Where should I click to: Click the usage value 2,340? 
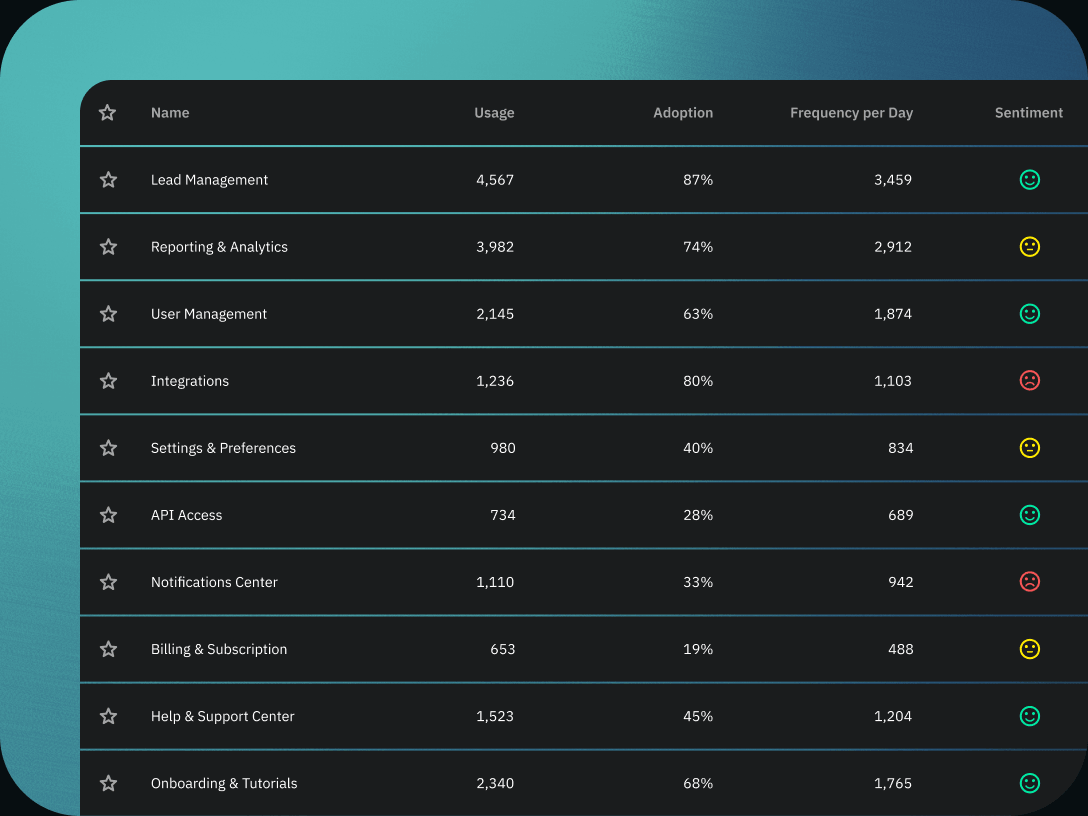point(495,784)
